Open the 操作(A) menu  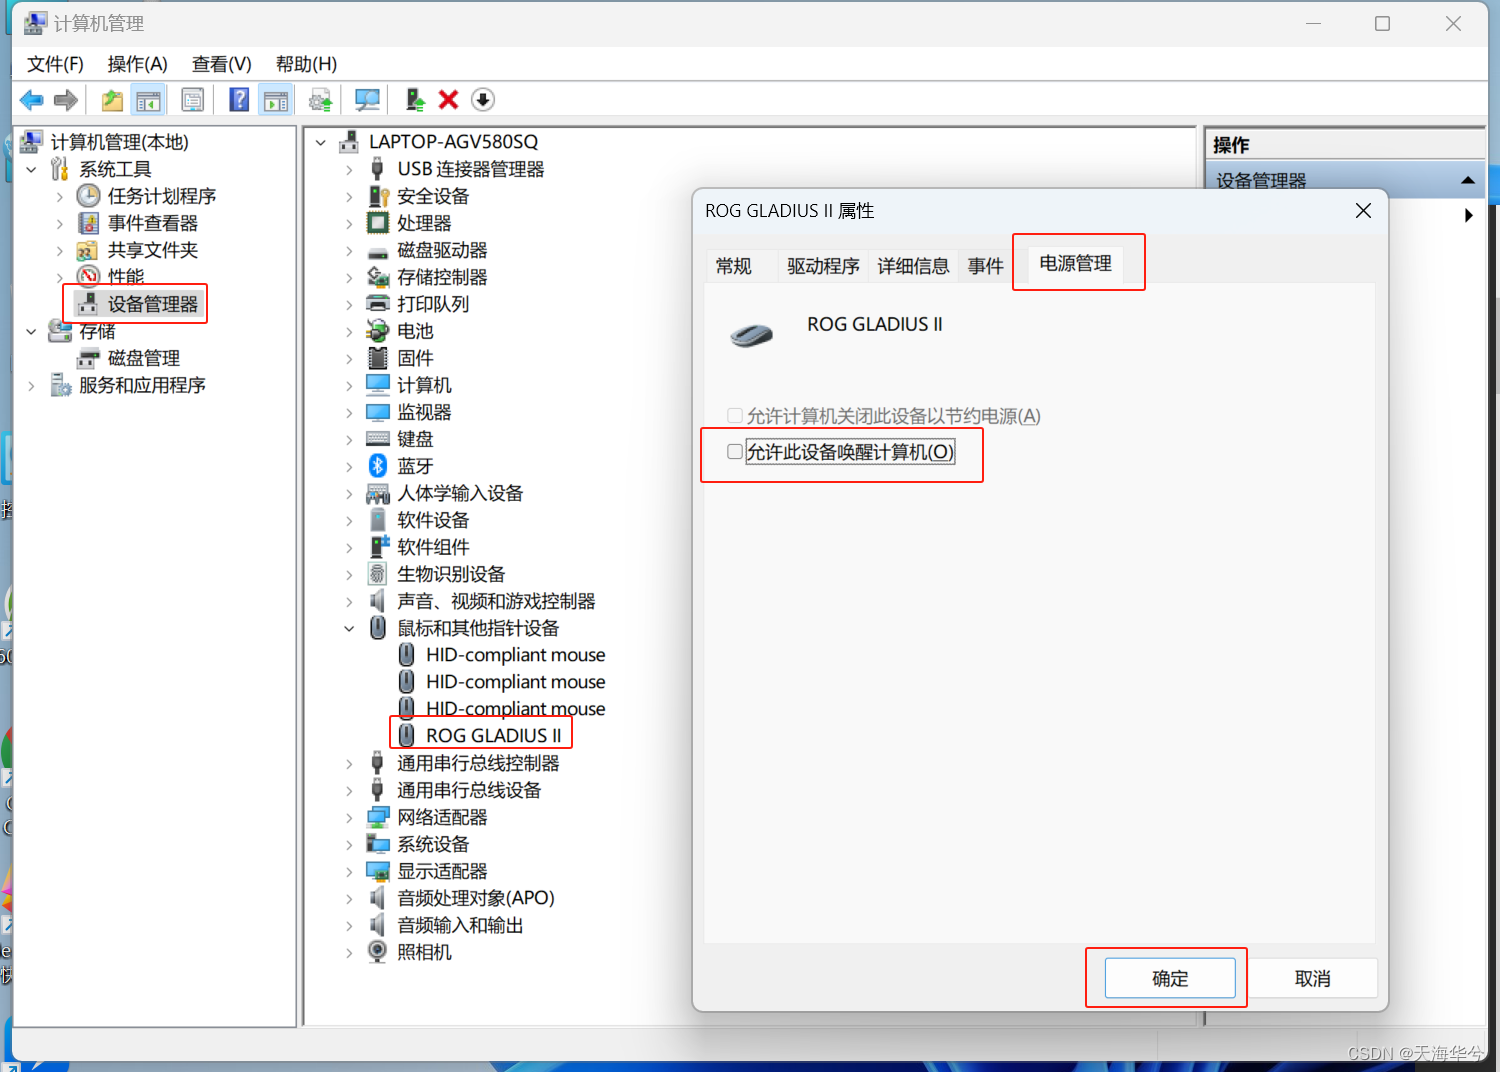point(137,64)
